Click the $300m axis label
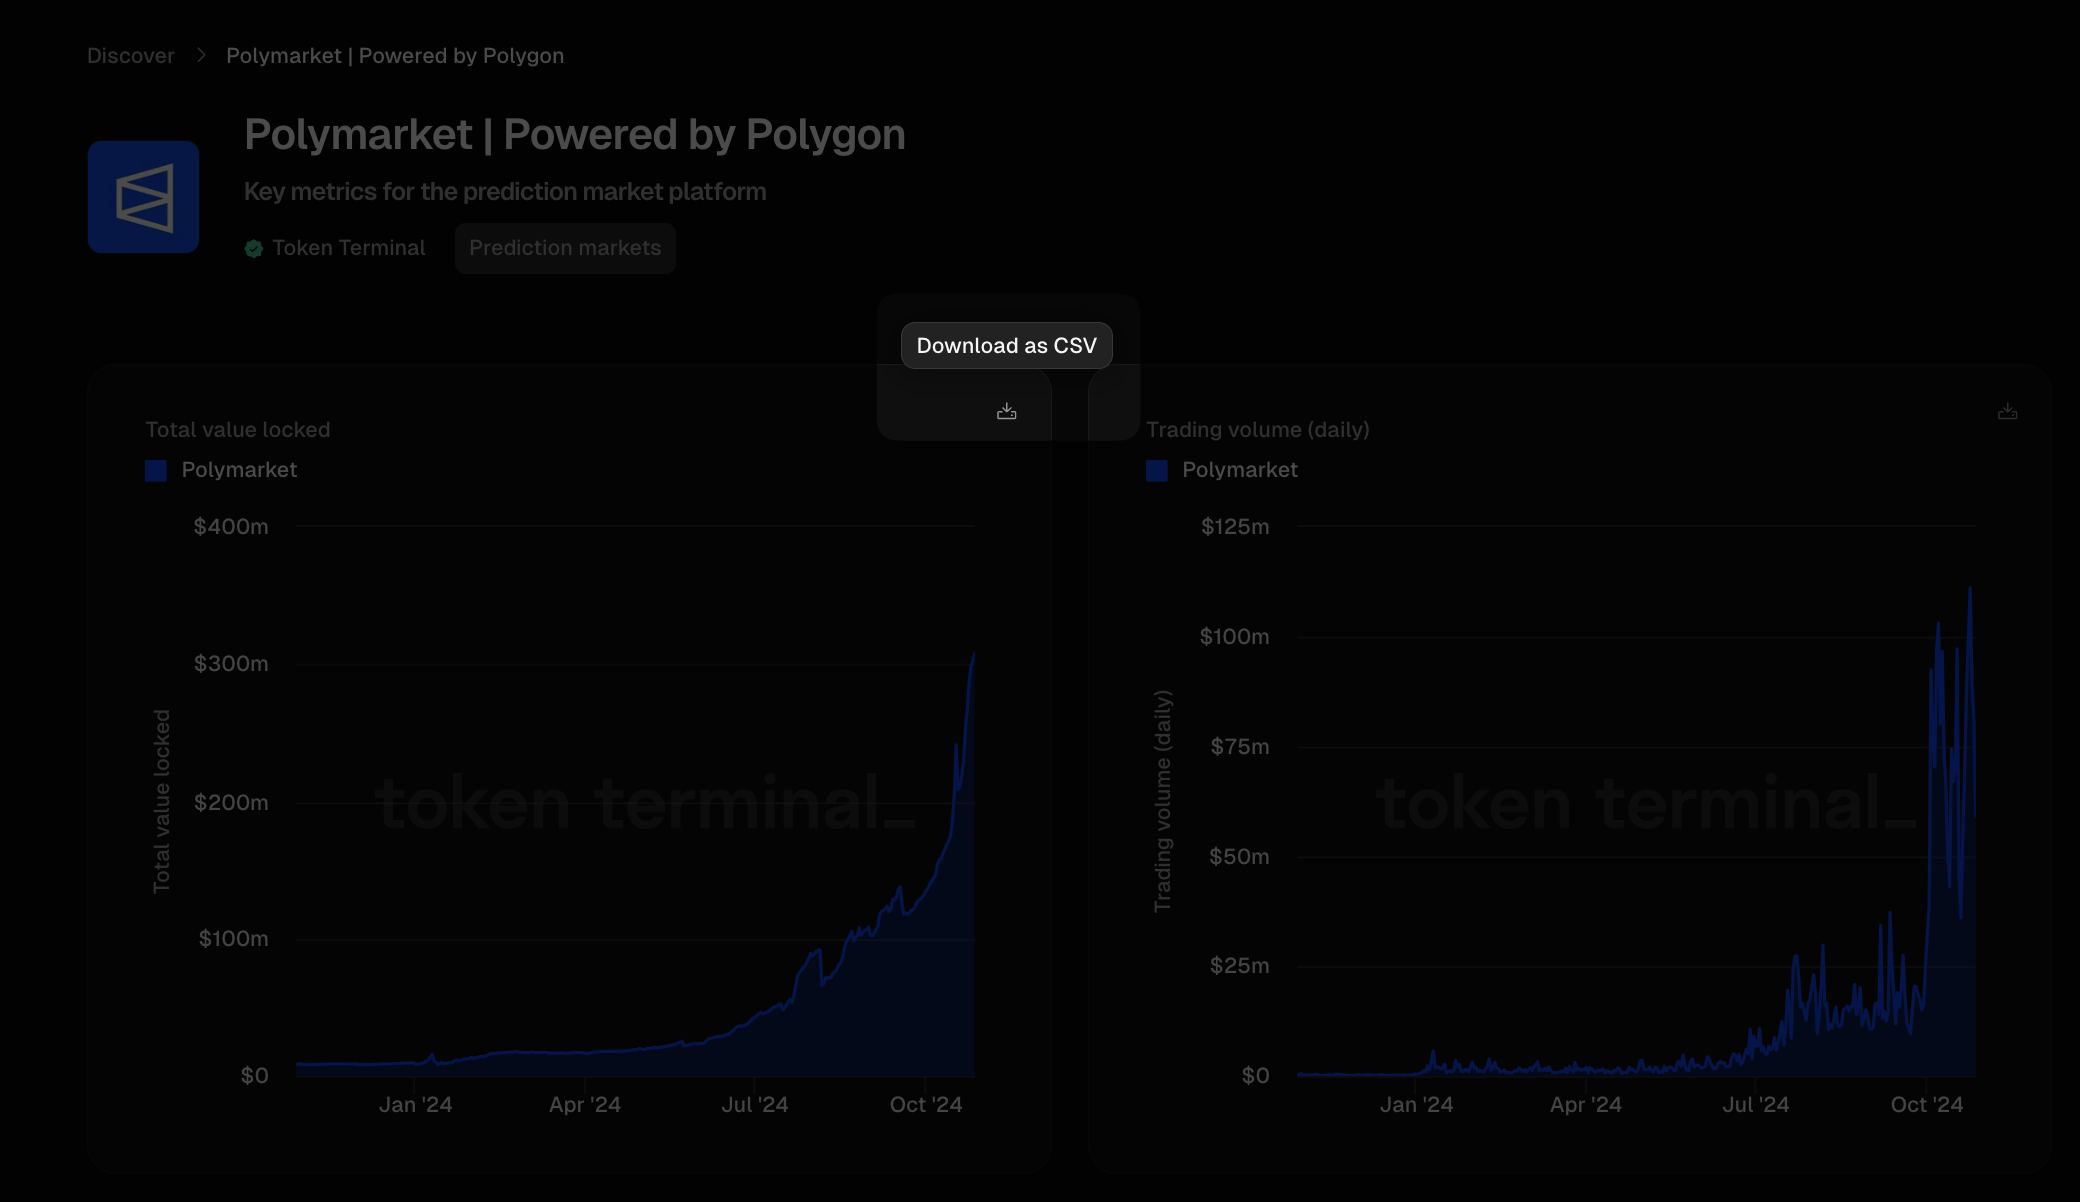 231,664
